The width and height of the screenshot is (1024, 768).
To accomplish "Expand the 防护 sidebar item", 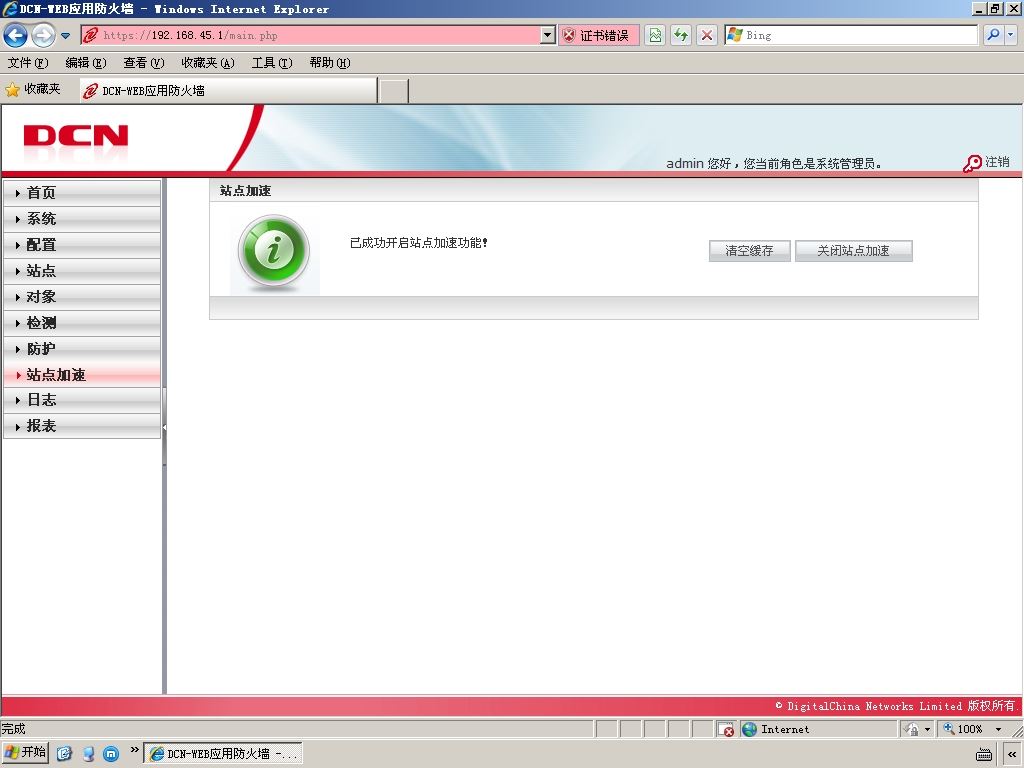I will [x=82, y=349].
